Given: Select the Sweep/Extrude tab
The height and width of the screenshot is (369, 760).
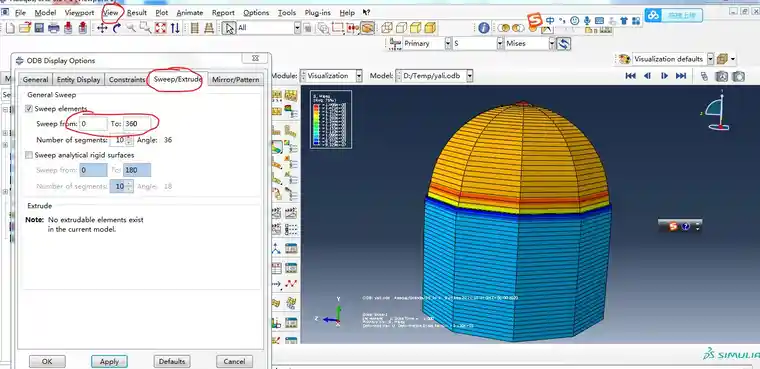Looking at the screenshot, I should coord(178,79).
